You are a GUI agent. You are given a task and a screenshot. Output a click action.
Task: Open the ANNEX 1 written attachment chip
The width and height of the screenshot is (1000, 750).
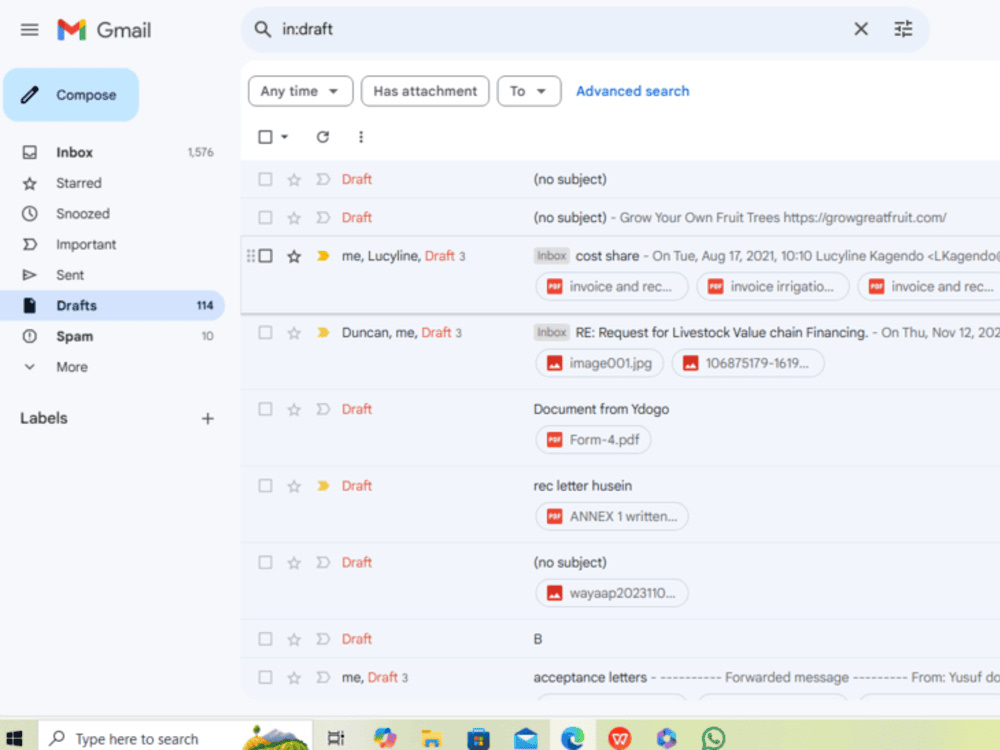[612, 516]
